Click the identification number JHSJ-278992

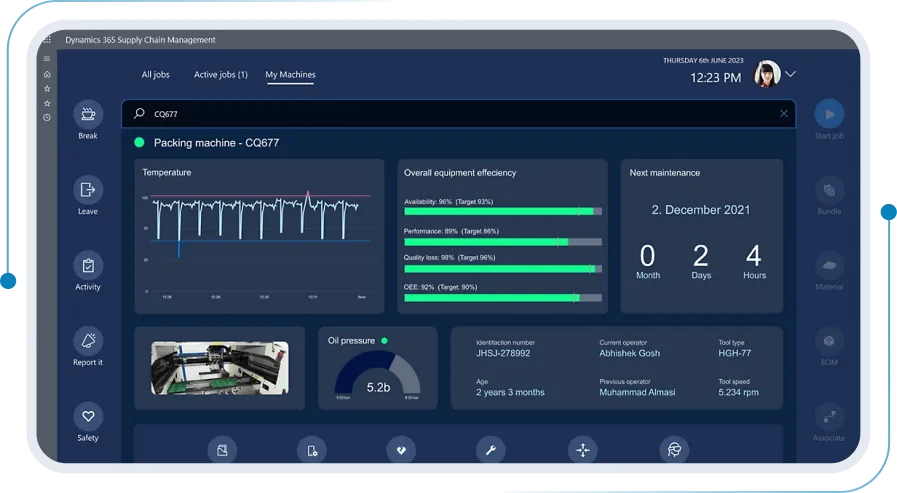coord(503,353)
